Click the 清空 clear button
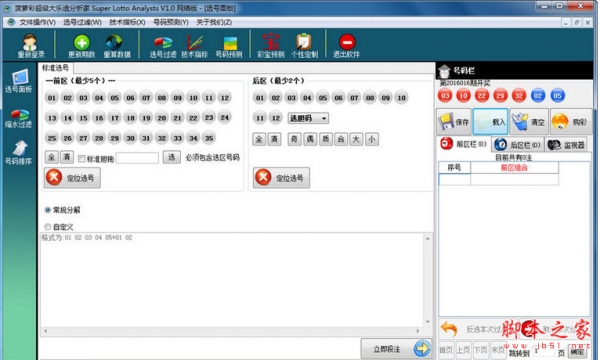Image resolution: width=600 pixels, height=360 pixels. pos(529,122)
